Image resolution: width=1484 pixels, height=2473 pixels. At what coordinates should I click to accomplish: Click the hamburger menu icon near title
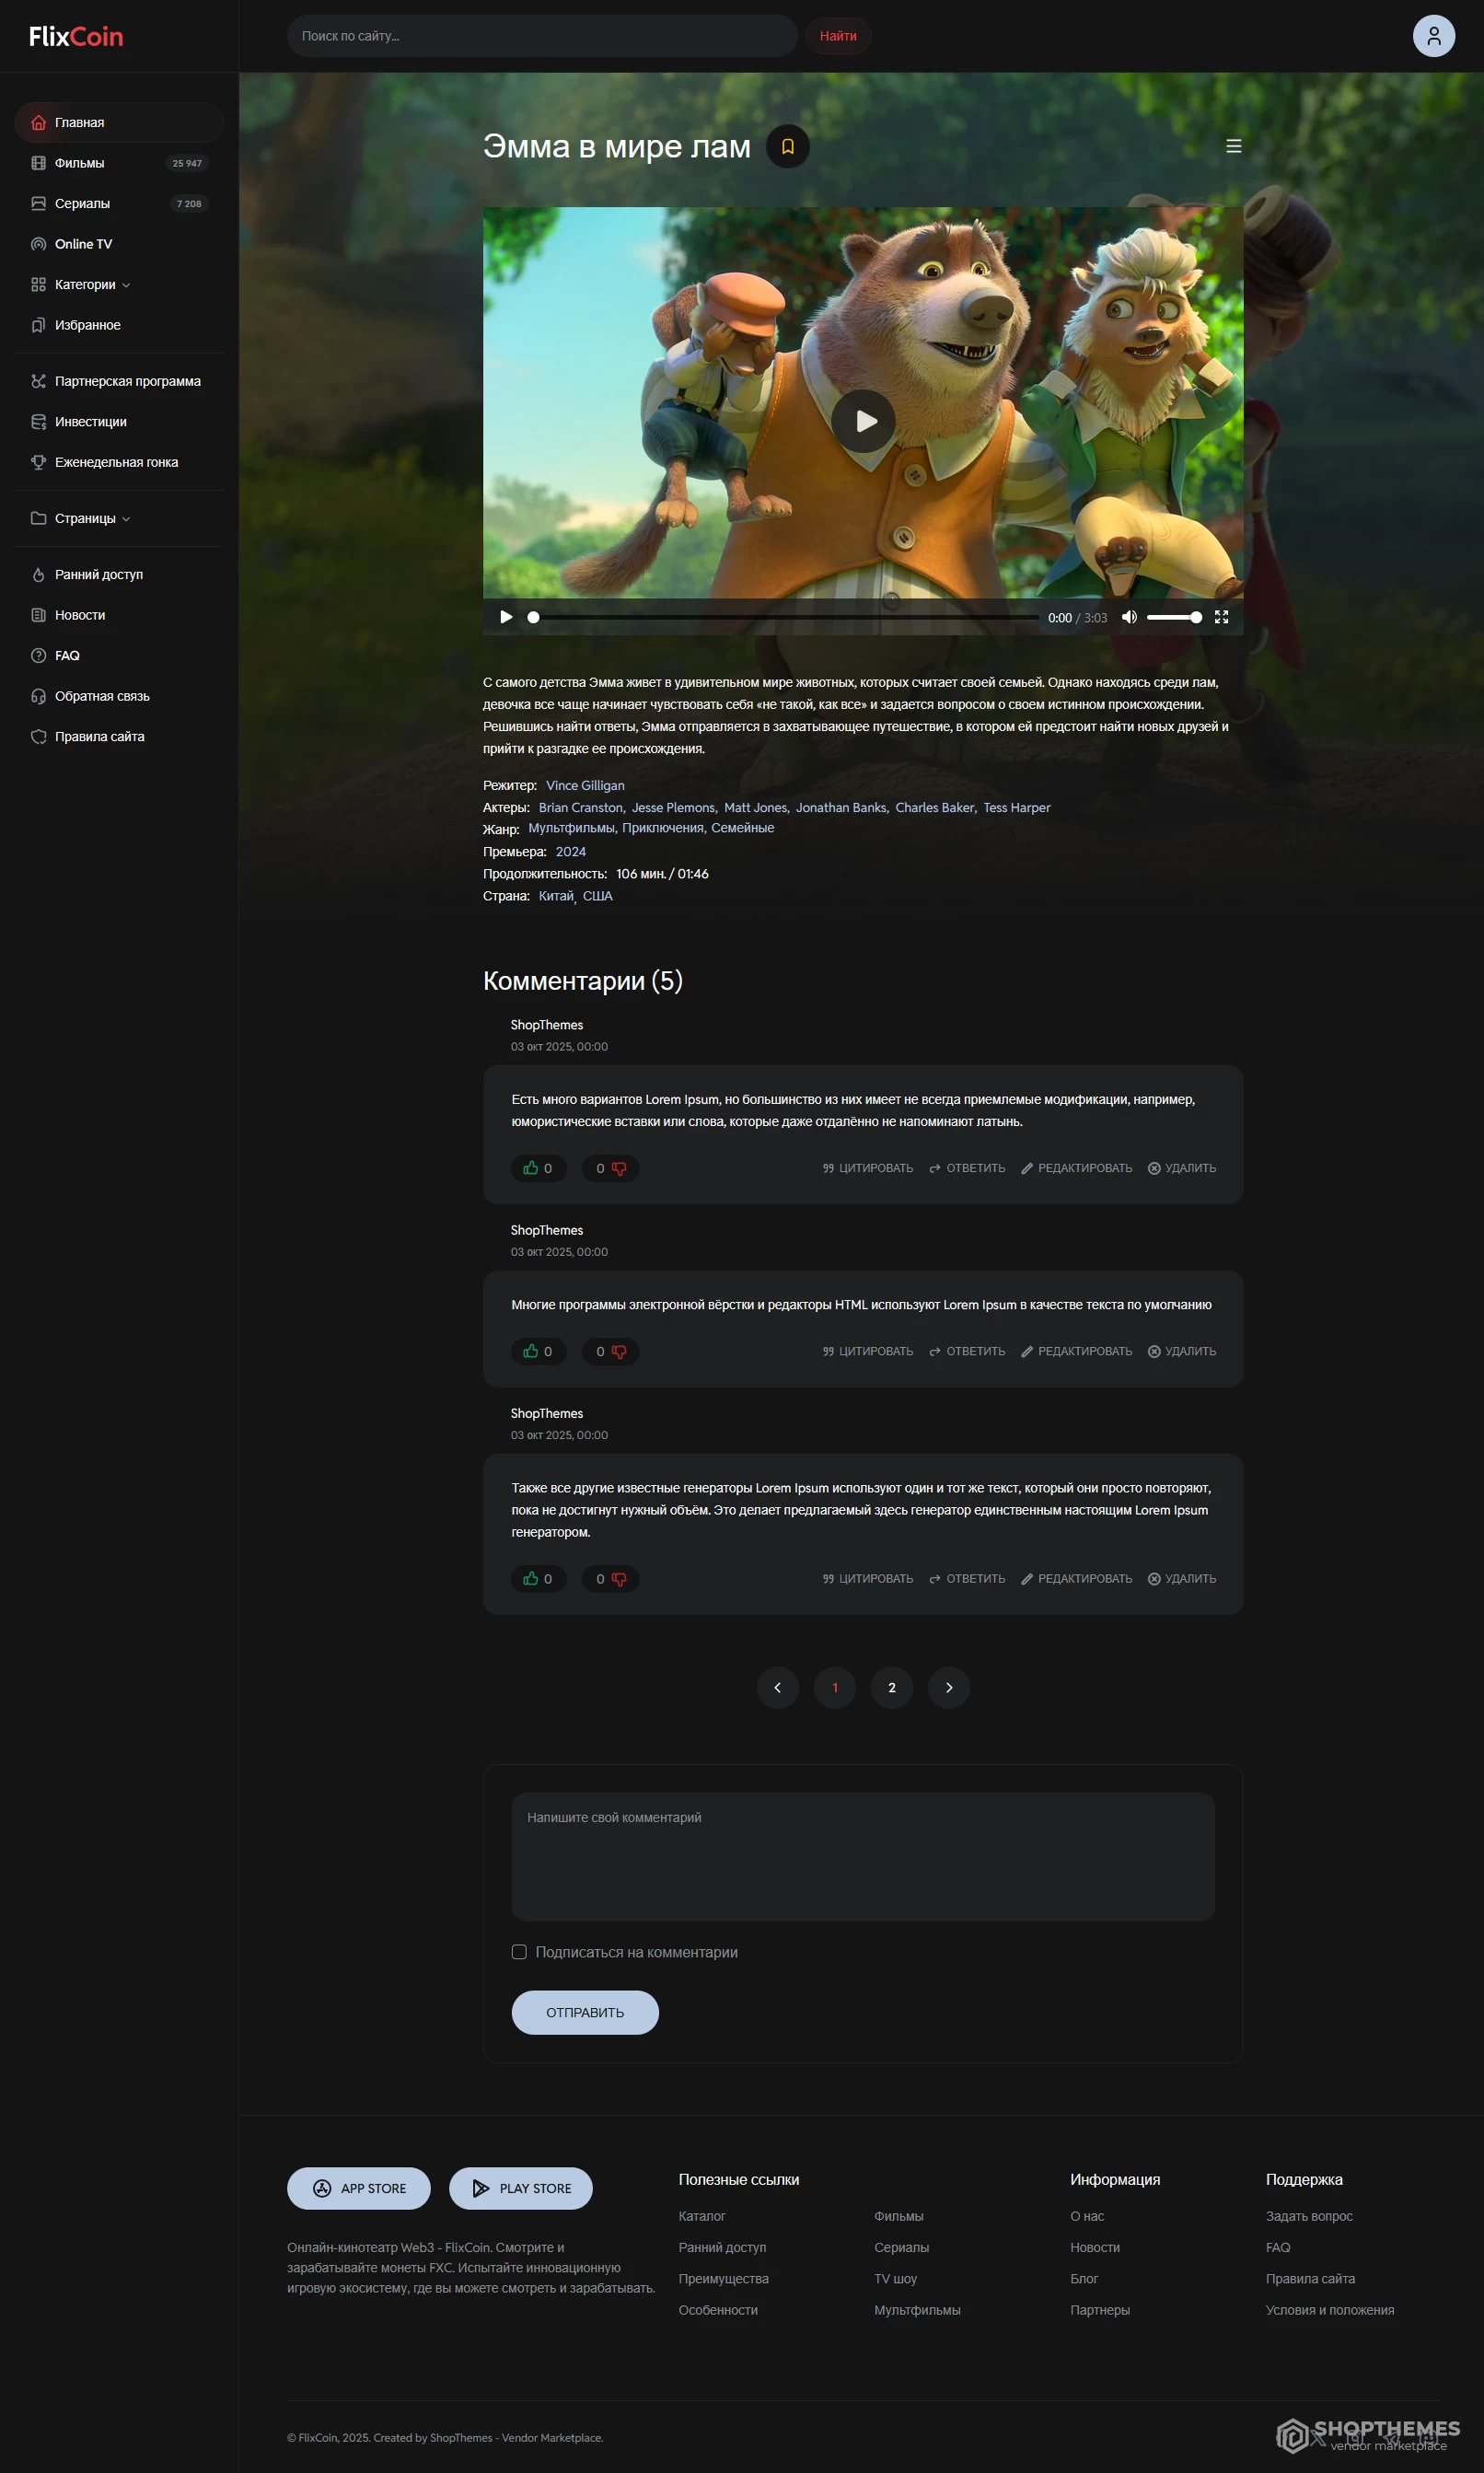1233,147
